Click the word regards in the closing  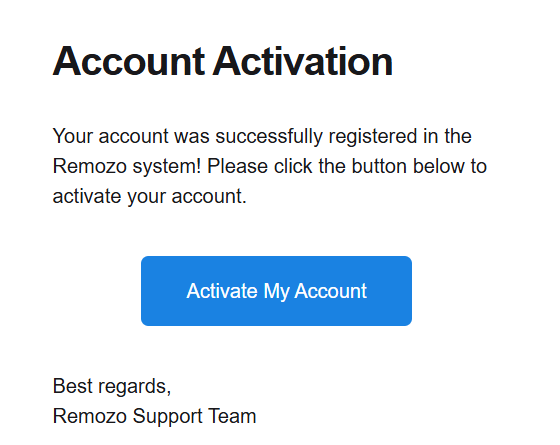point(134,388)
